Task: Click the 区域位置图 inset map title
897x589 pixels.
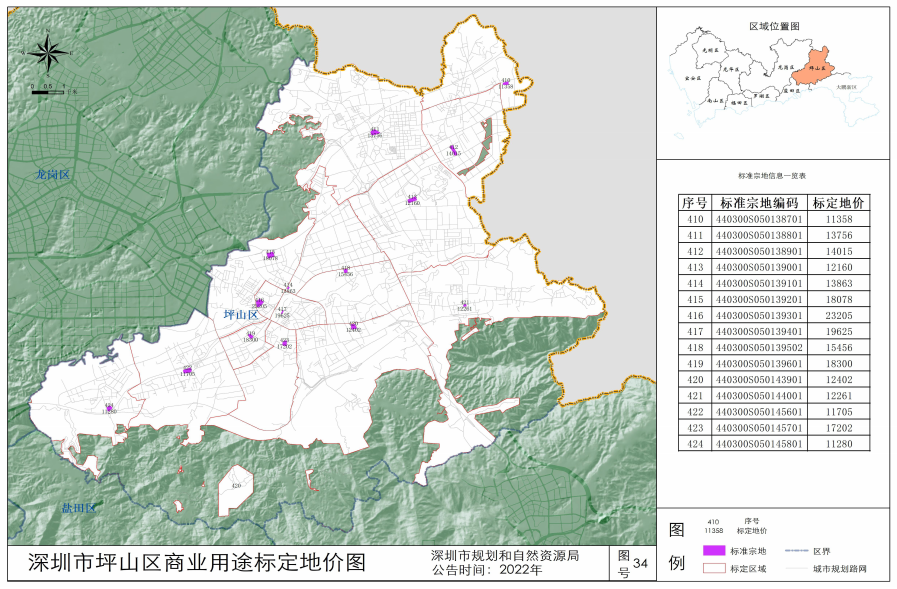Action: click(x=774, y=24)
